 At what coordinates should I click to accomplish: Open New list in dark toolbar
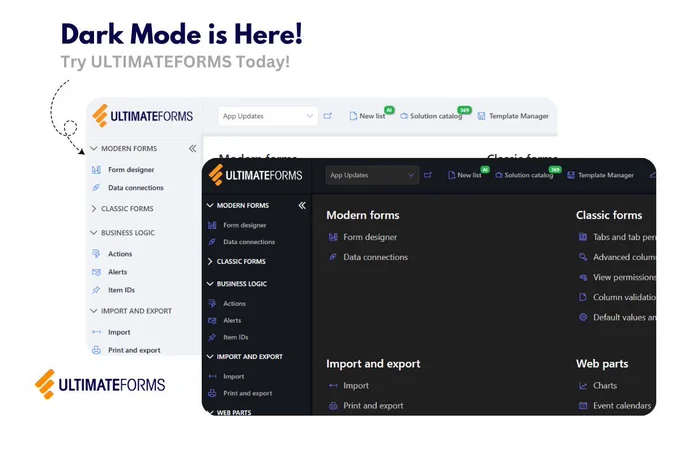point(464,175)
